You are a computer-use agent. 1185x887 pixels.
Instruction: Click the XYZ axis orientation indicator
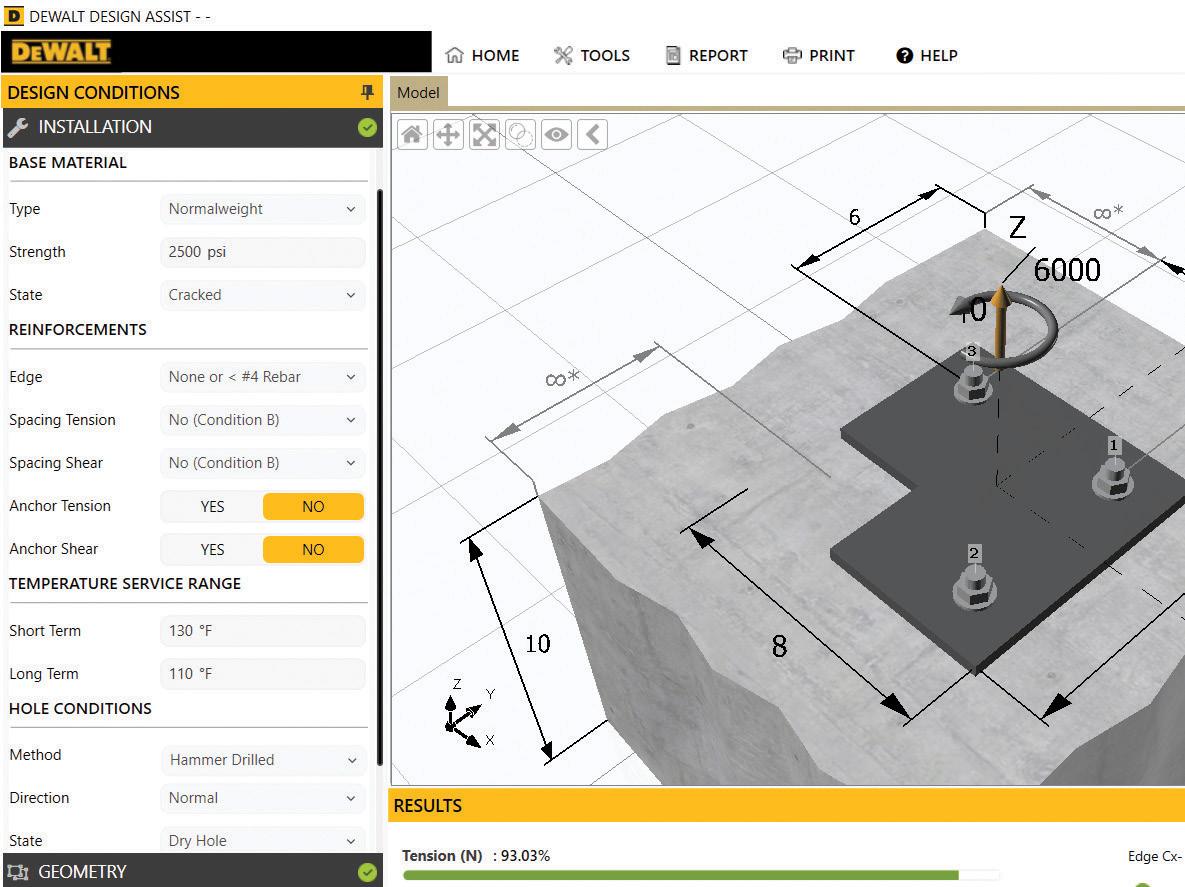[469, 714]
